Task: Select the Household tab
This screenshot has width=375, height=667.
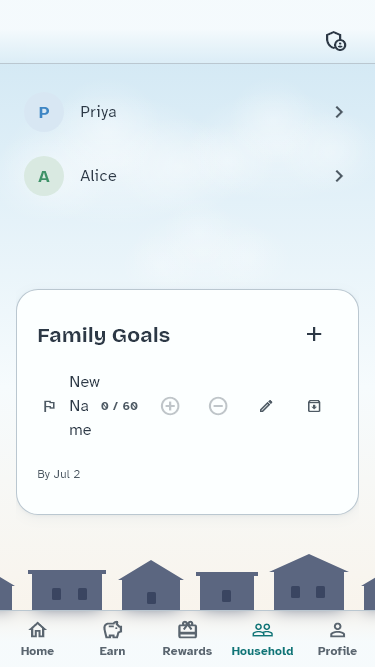Action: pyautogui.click(x=262, y=638)
